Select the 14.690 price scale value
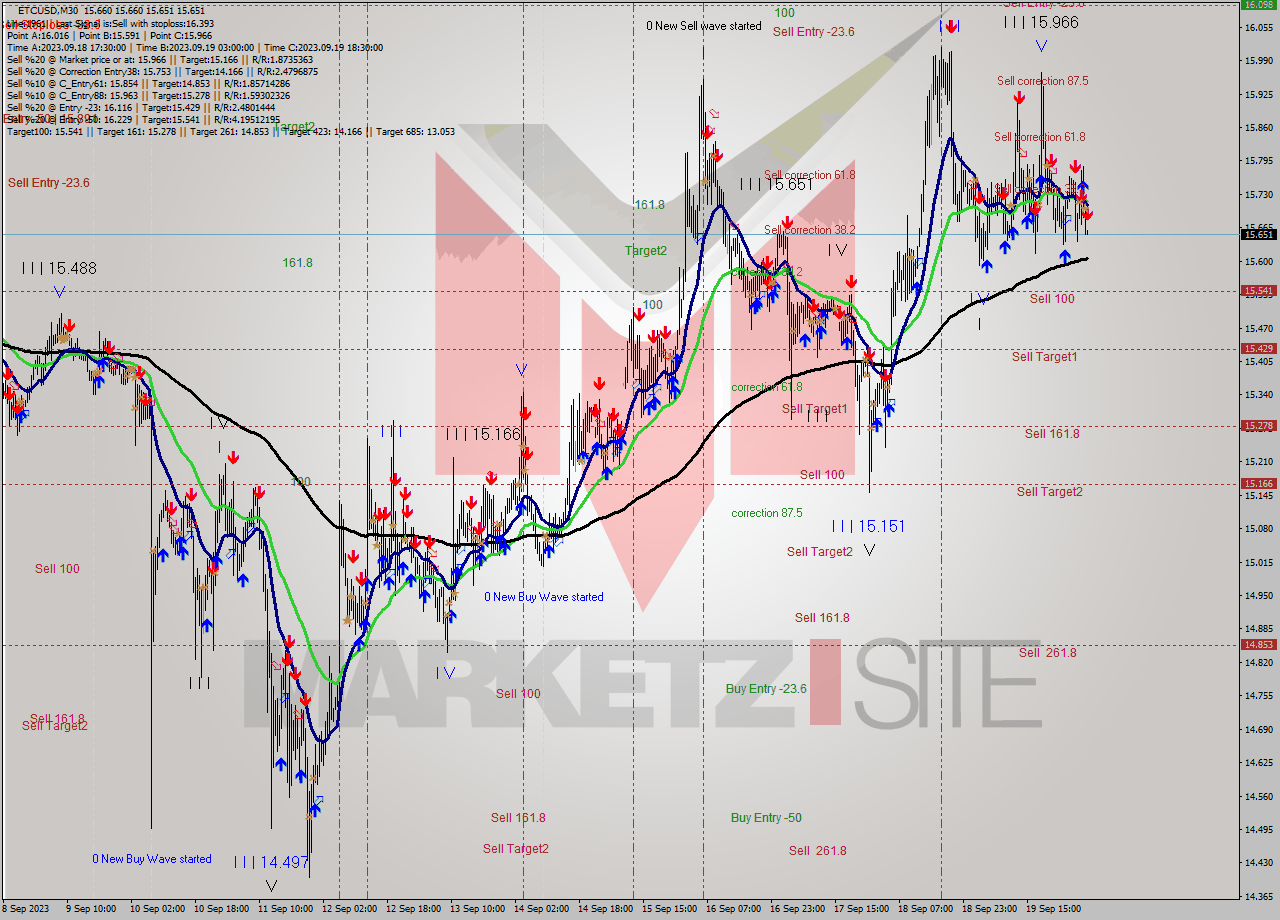This screenshot has height=920, width=1280. pos(1257,729)
